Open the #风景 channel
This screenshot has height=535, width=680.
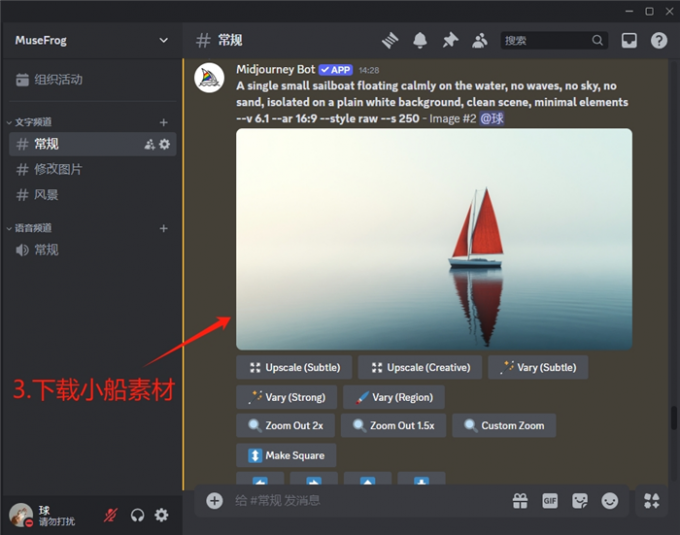point(92,195)
